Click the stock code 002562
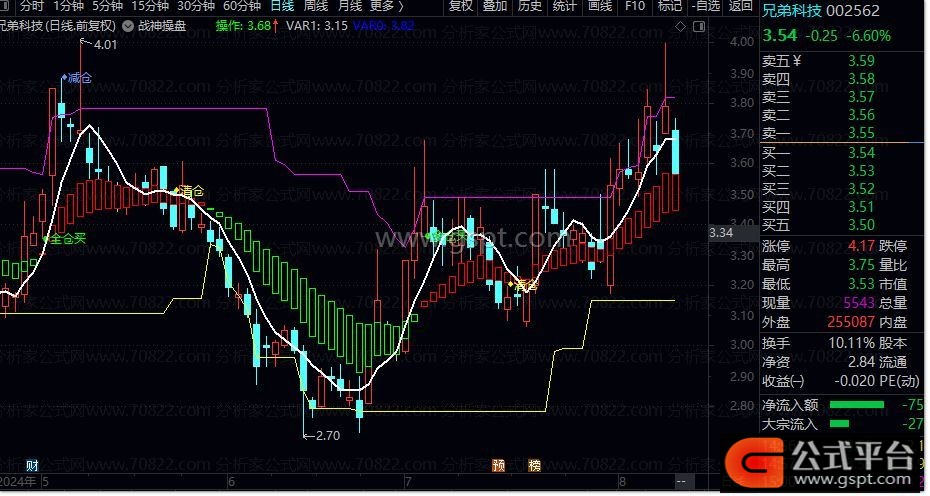 (853, 10)
